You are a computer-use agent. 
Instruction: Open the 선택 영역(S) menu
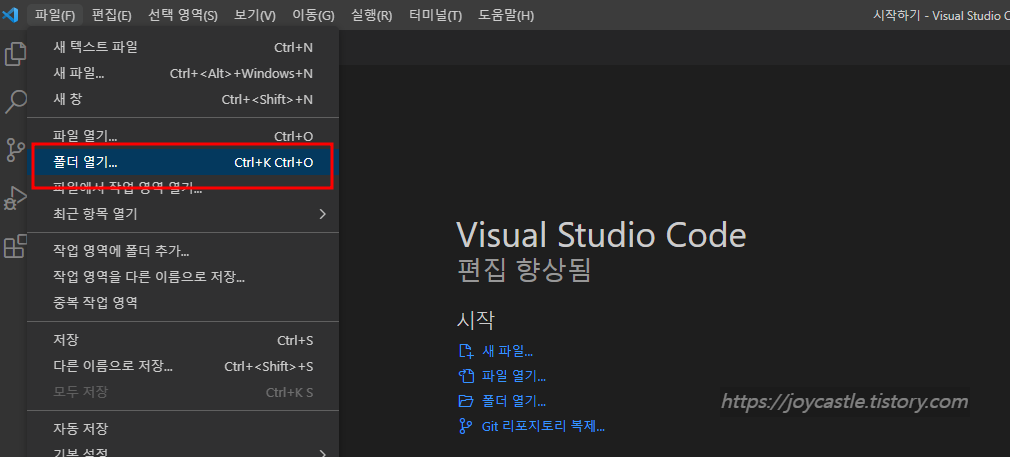click(x=183, y=15)
